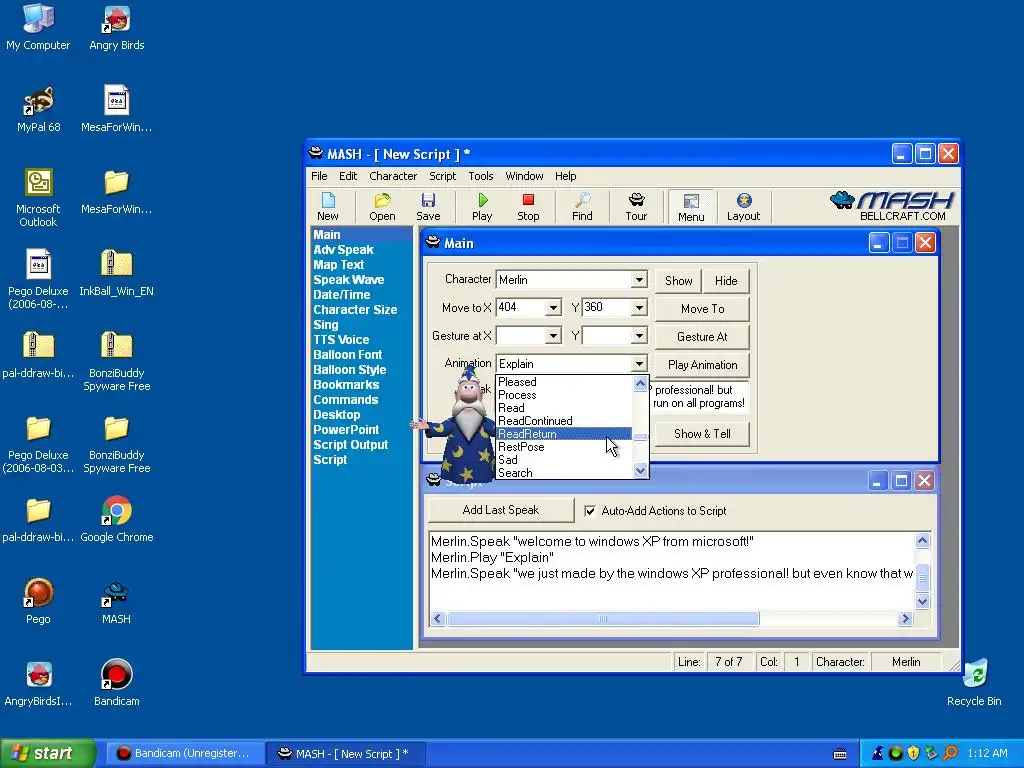Open the File menu
The height and width of the screenshot is (768, 1024).
319,176
